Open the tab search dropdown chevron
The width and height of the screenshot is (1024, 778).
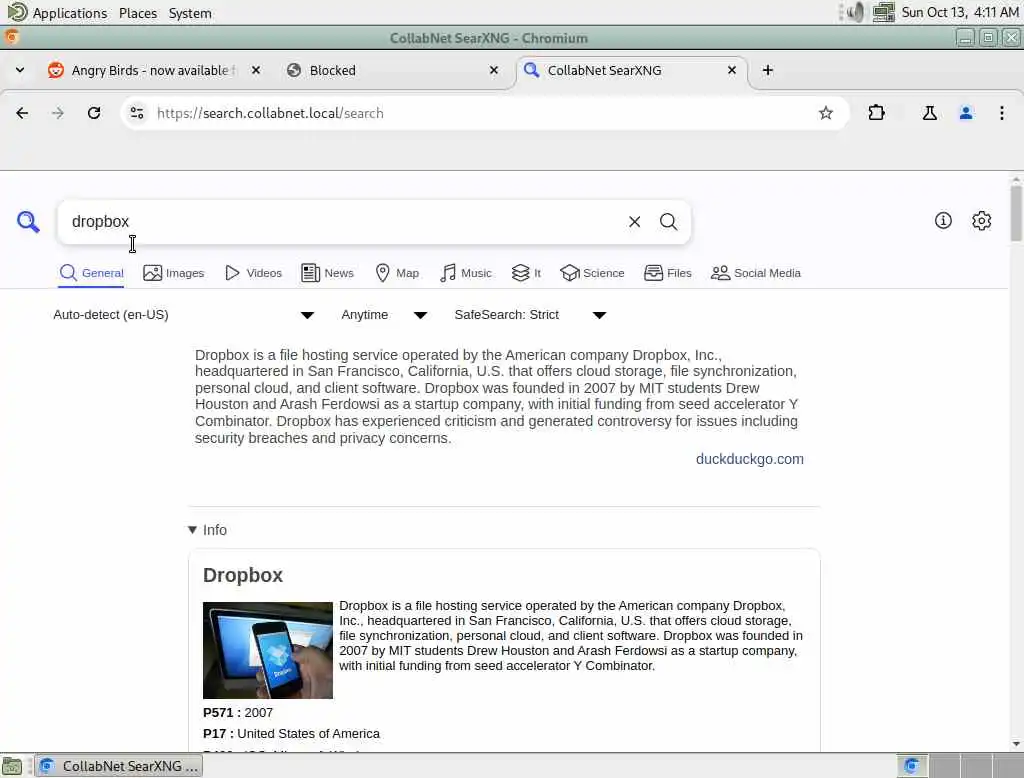coord(20,70)
